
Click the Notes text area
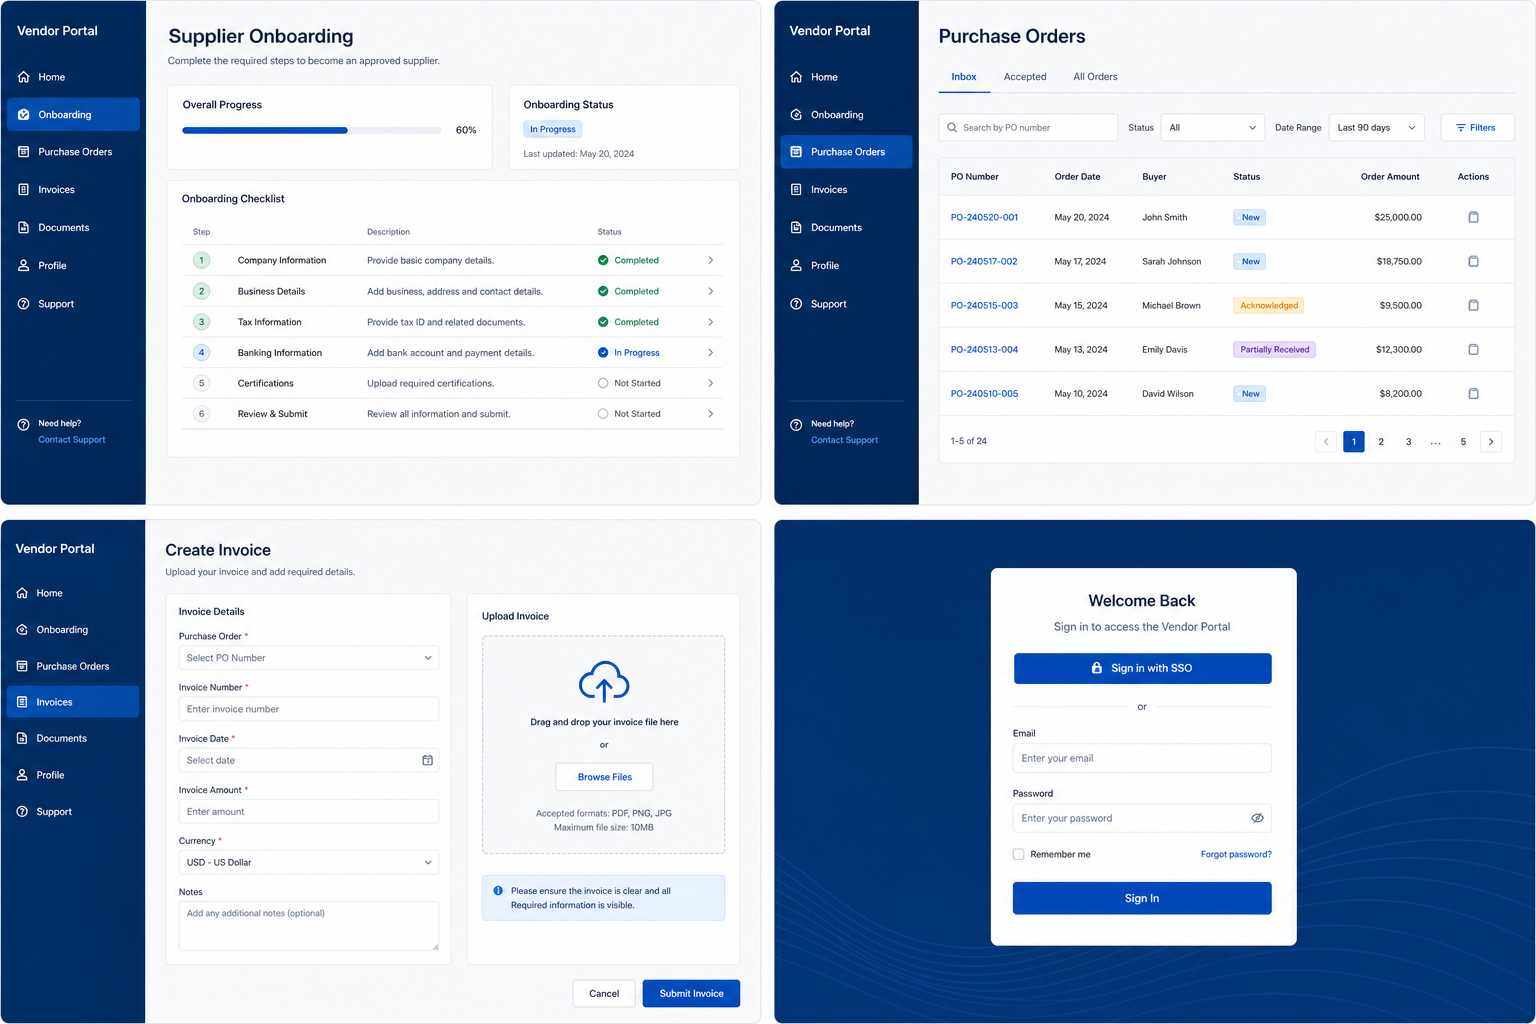(x=309, y=926)
